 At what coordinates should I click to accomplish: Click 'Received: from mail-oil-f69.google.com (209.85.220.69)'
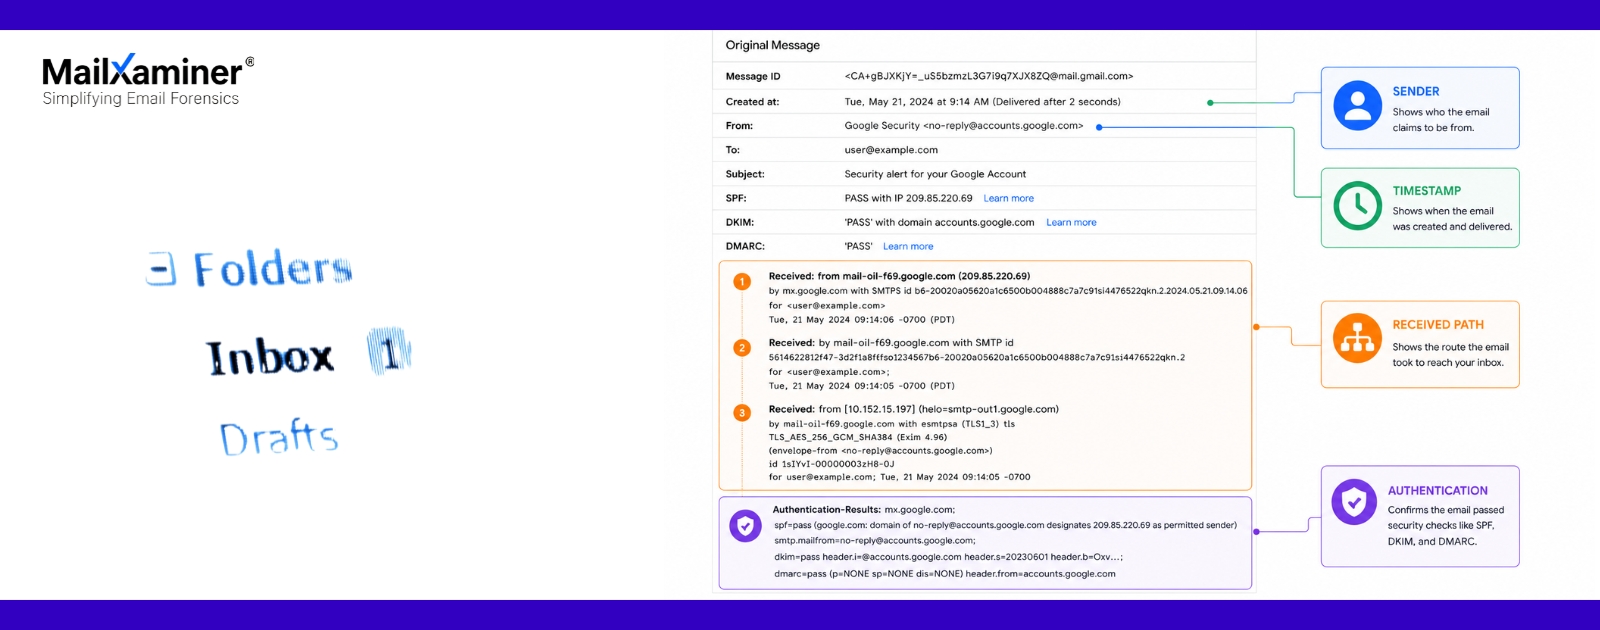[x=899, y=276]
